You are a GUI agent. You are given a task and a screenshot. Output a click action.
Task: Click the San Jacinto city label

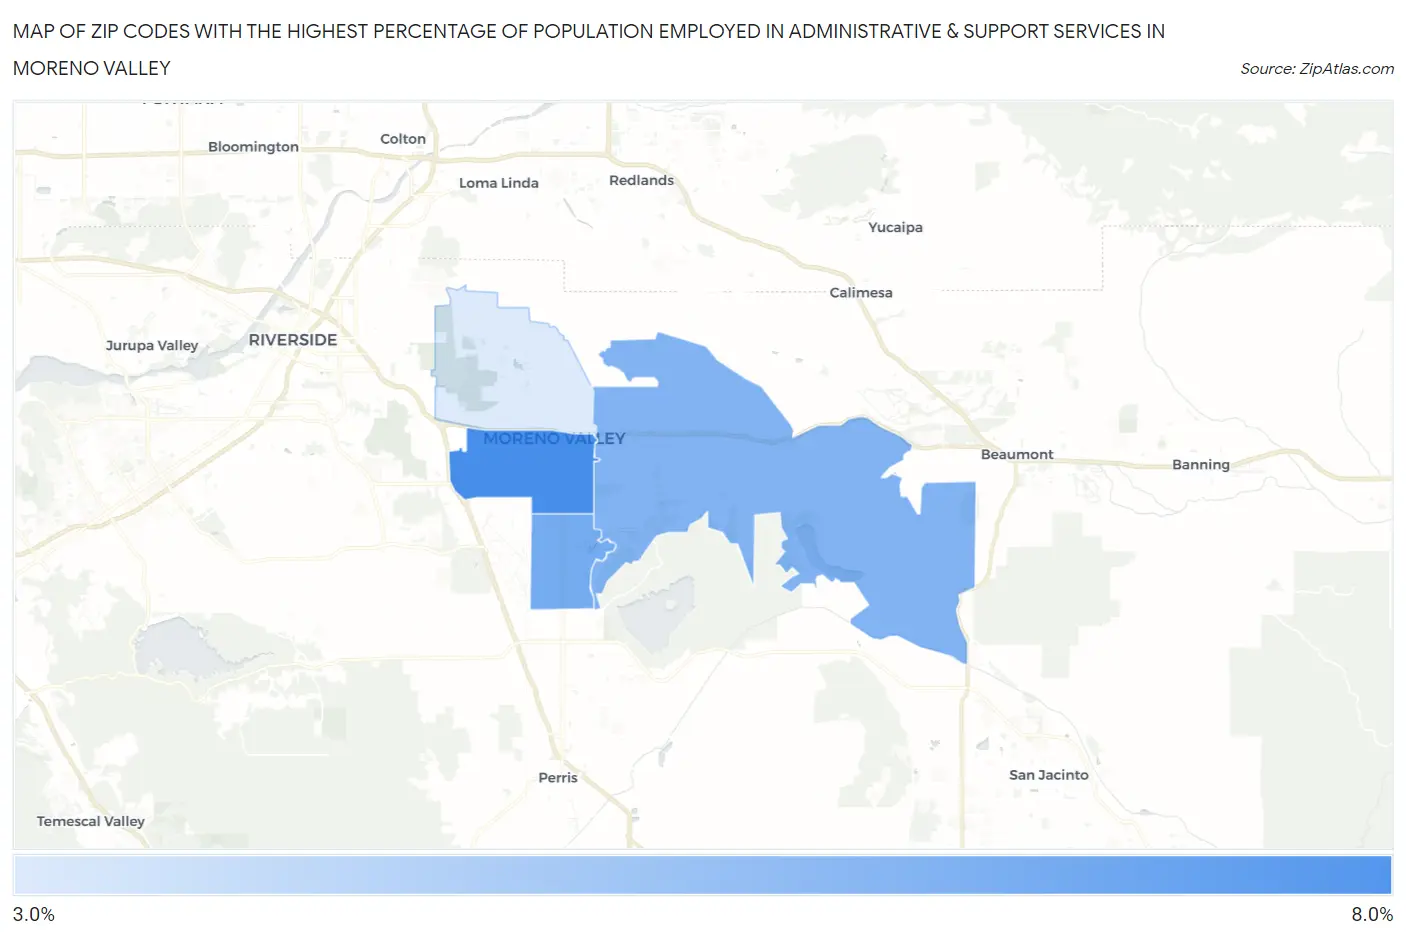[1049, 775]
